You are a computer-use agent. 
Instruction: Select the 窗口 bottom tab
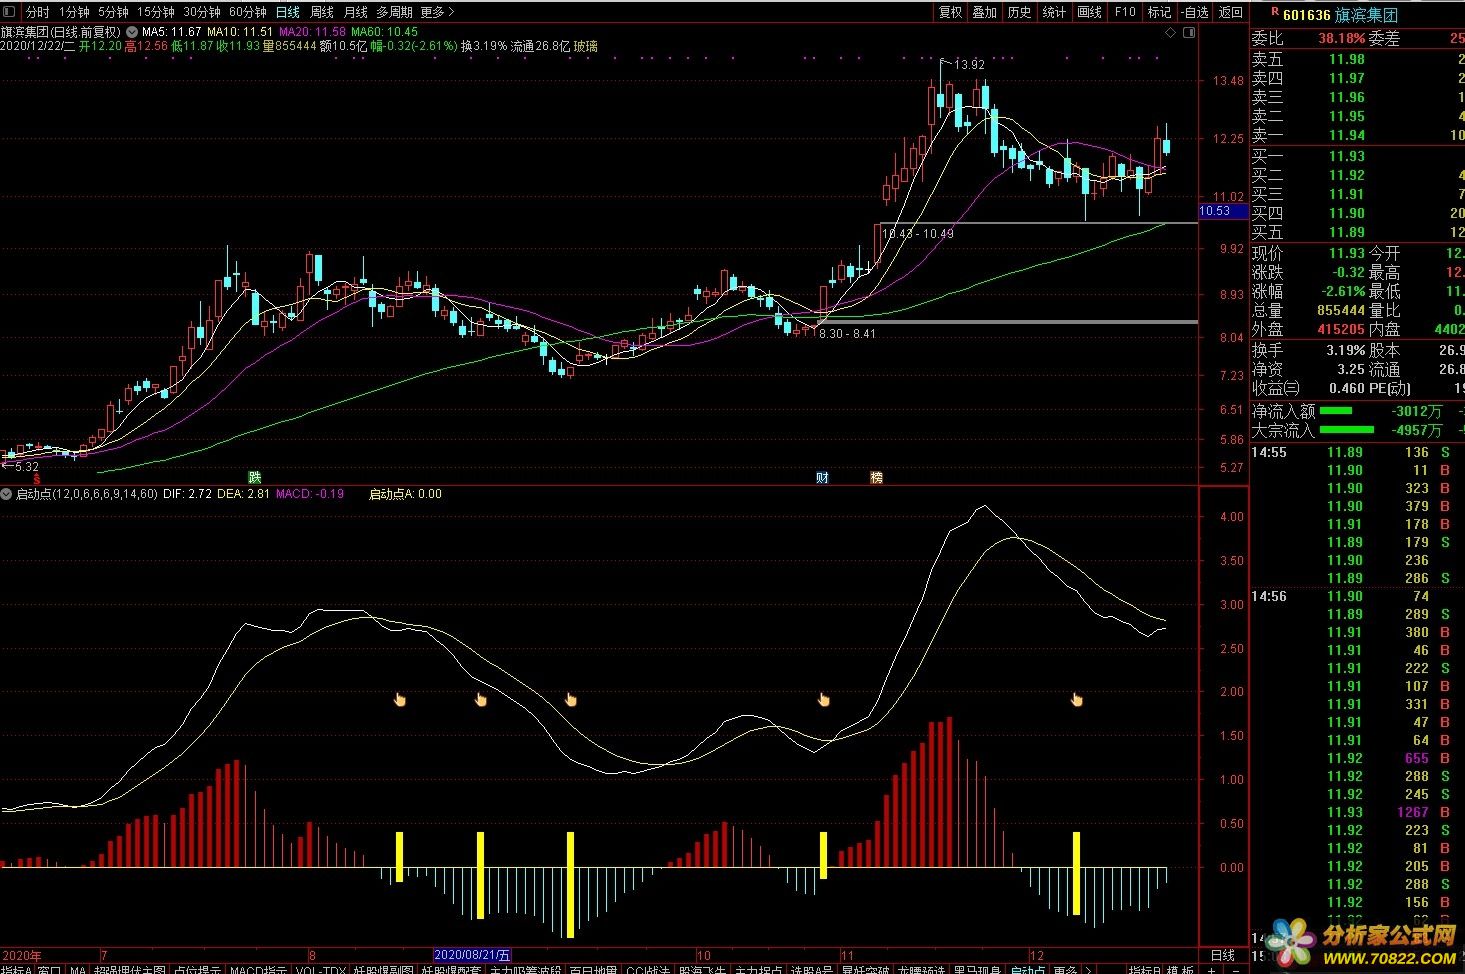pos(49,970)
